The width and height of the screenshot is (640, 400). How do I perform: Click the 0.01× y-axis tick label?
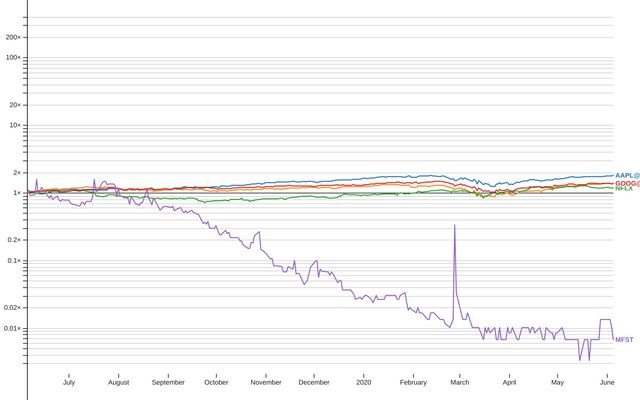click(12, 328)
